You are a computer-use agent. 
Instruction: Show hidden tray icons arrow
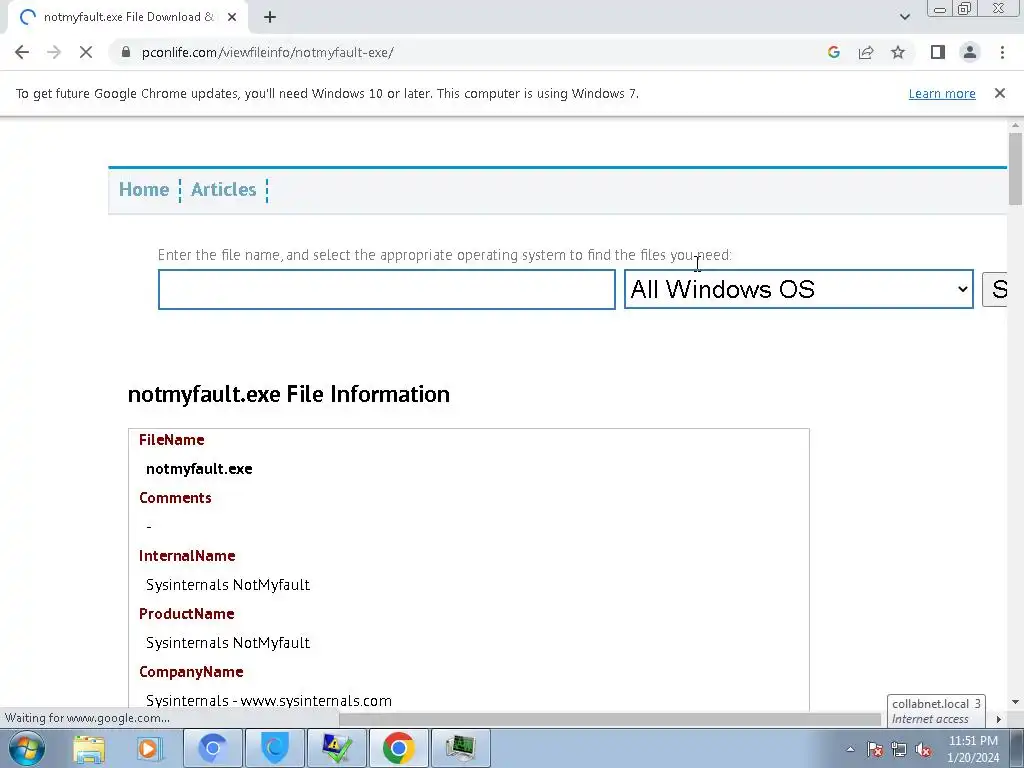point(850,749)
